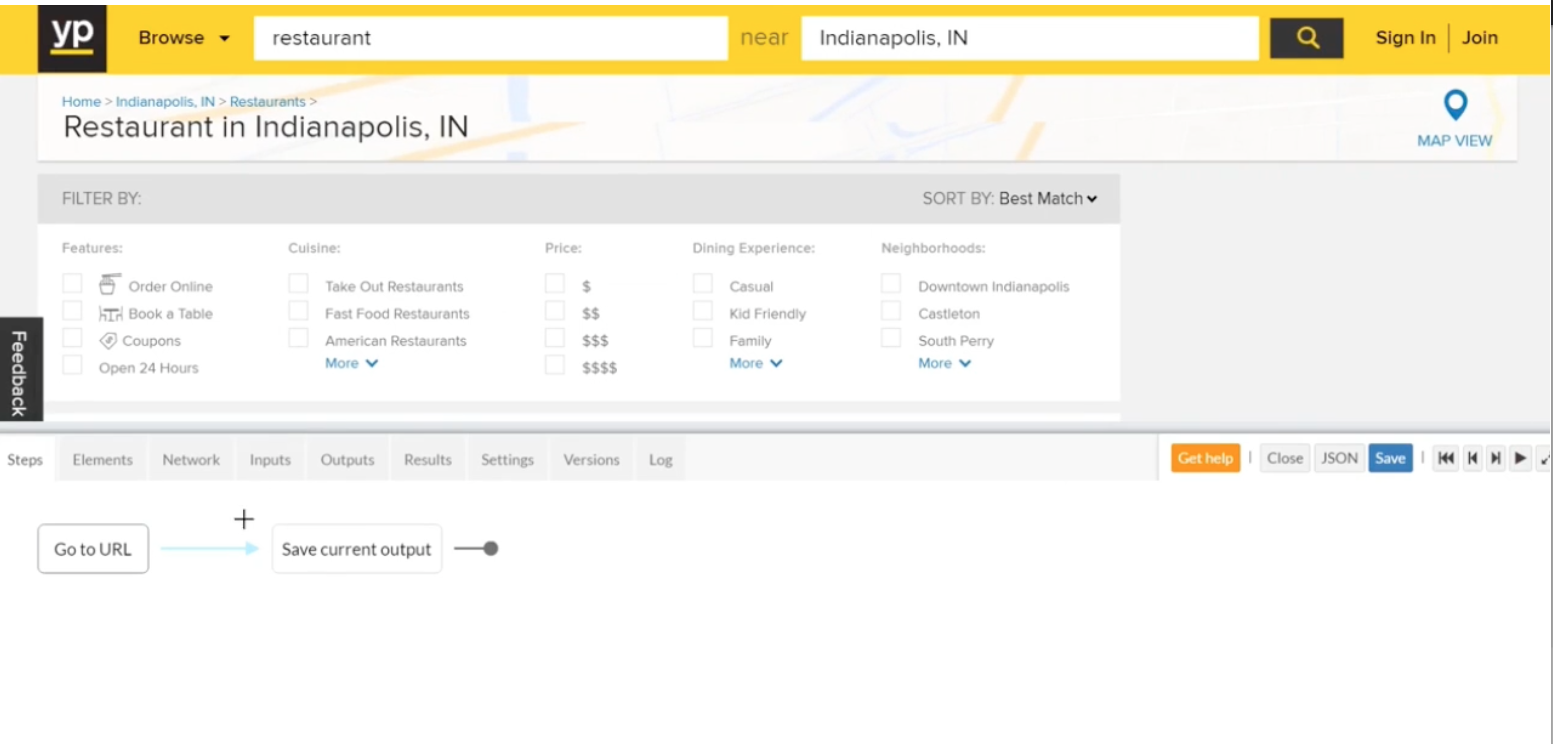Screen dimensions: 1553x744
Task: Click the orange Get help button
Action: coord(1204,458)
